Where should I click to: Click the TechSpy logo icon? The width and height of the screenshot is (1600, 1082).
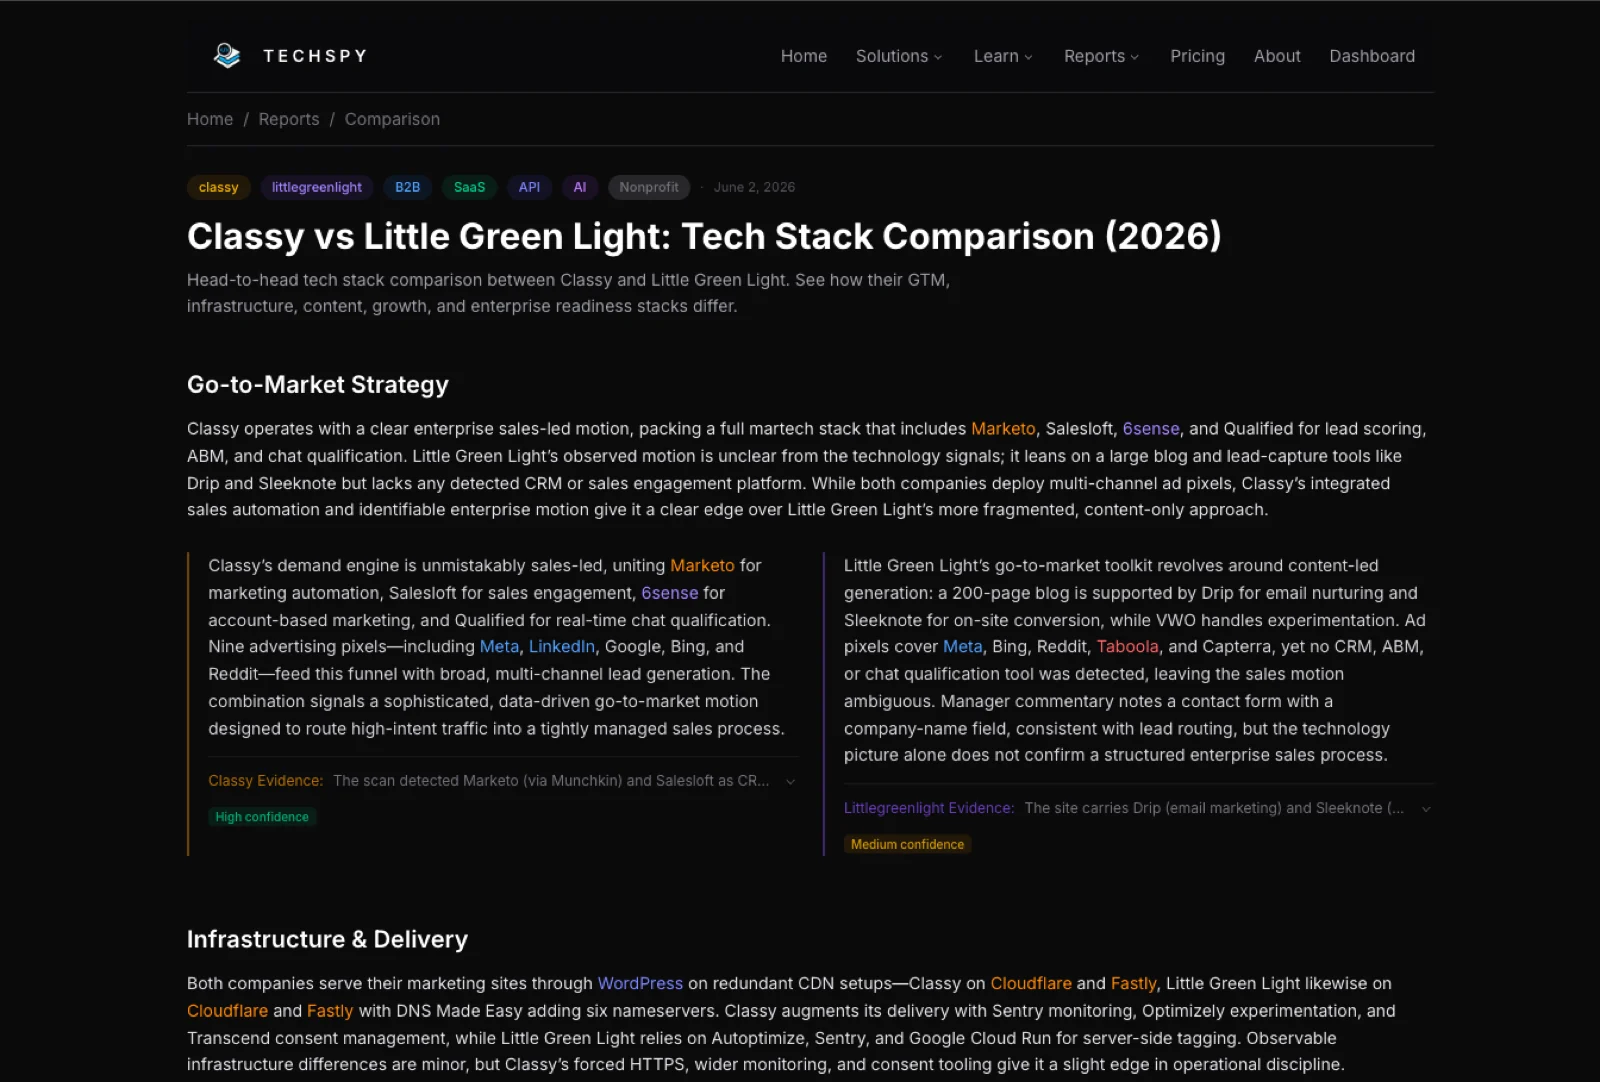227,56
